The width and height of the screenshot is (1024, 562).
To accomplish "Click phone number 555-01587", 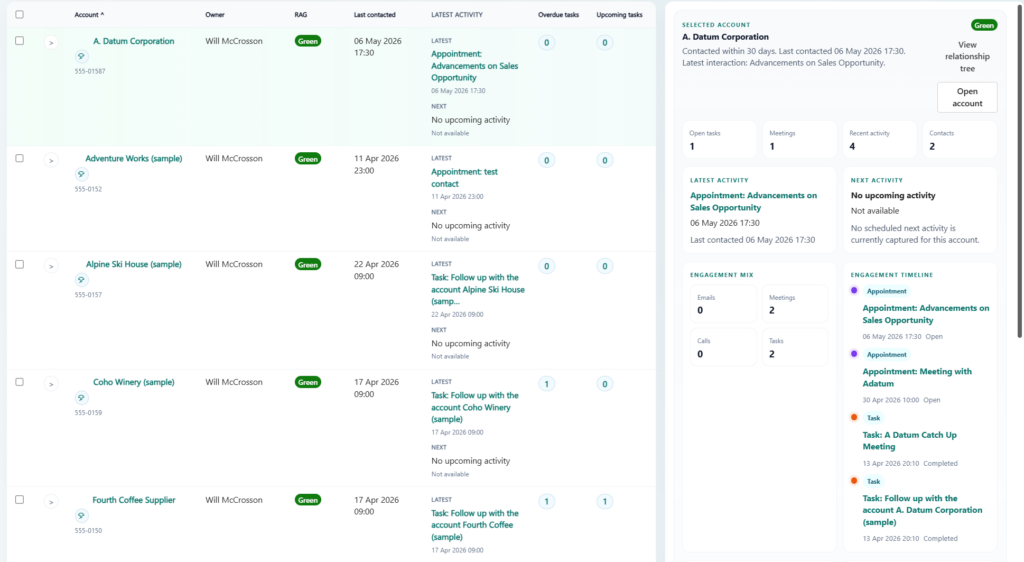I will [x=89, y=71].
